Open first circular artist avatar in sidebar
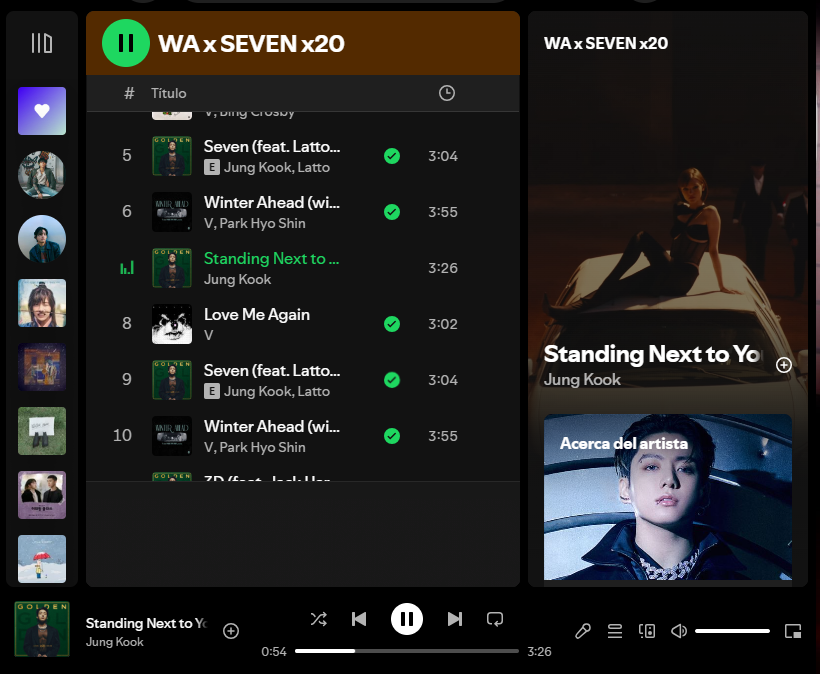 [x=42, y=175]
